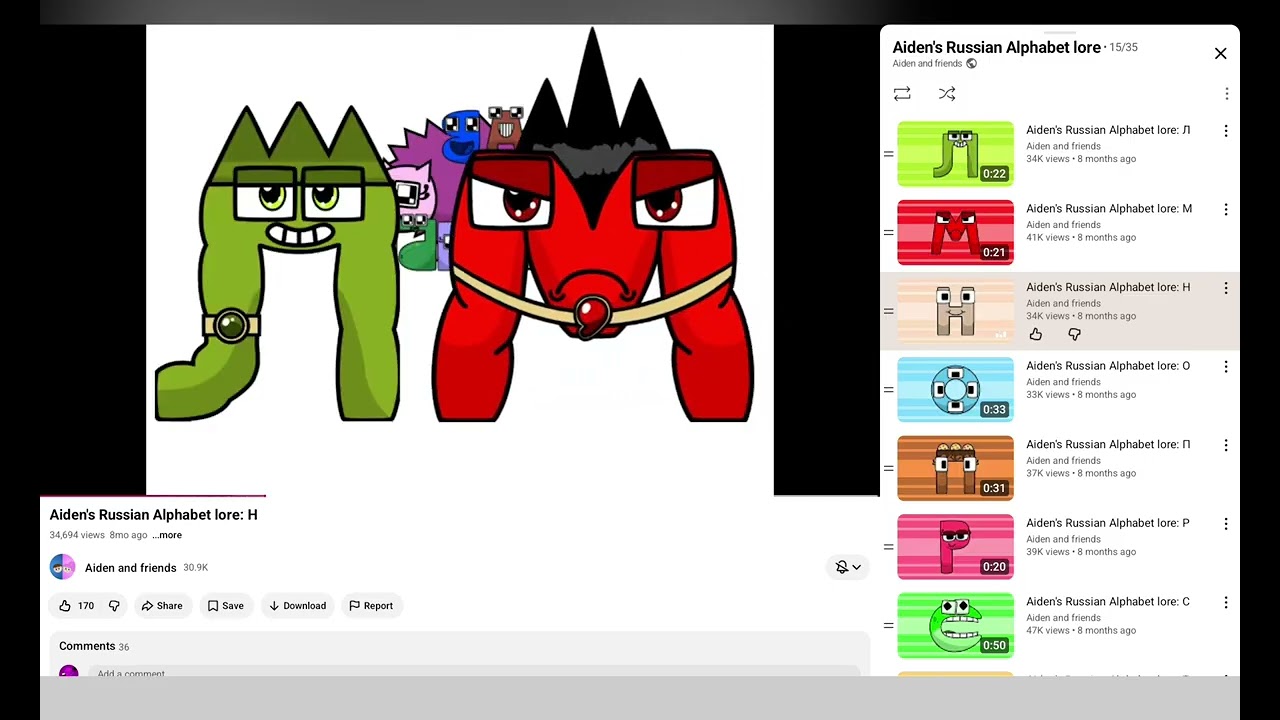1280x720 pixels.
Task: Expand description with ...more
Action: coord(167,535)
